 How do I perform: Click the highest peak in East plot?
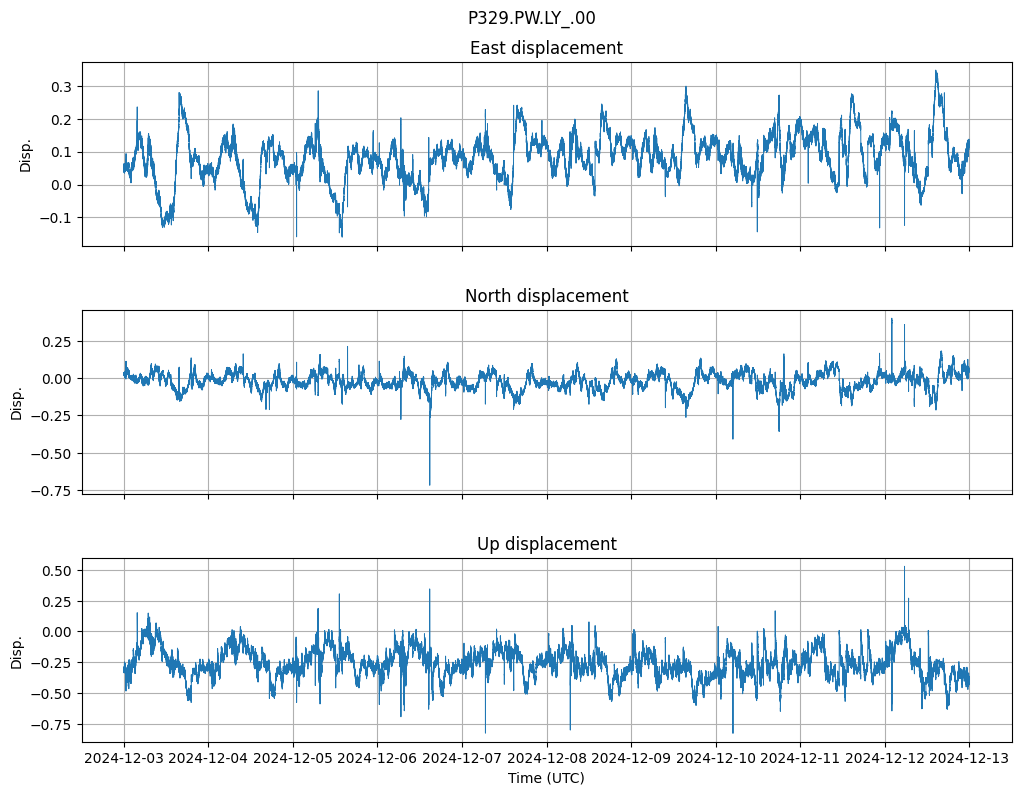[x=936, y=72]
